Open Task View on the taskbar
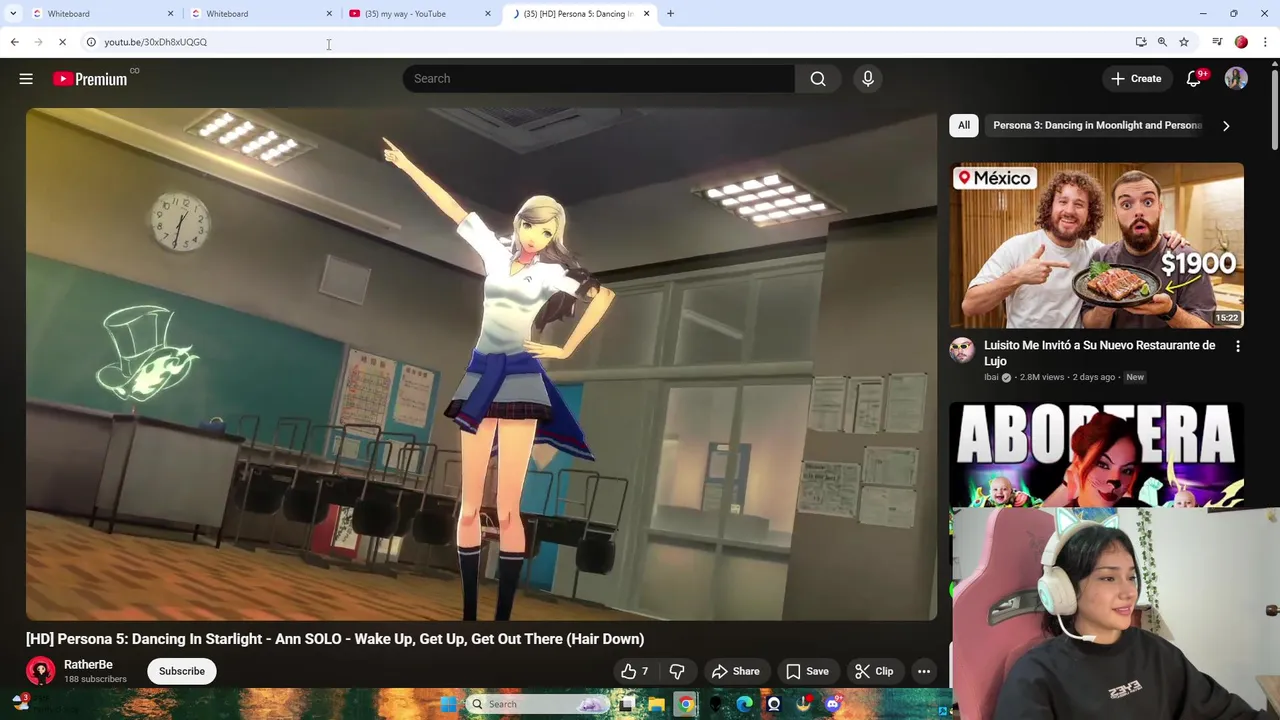The height and width of the screenshot is (720, 1280). 627,704
